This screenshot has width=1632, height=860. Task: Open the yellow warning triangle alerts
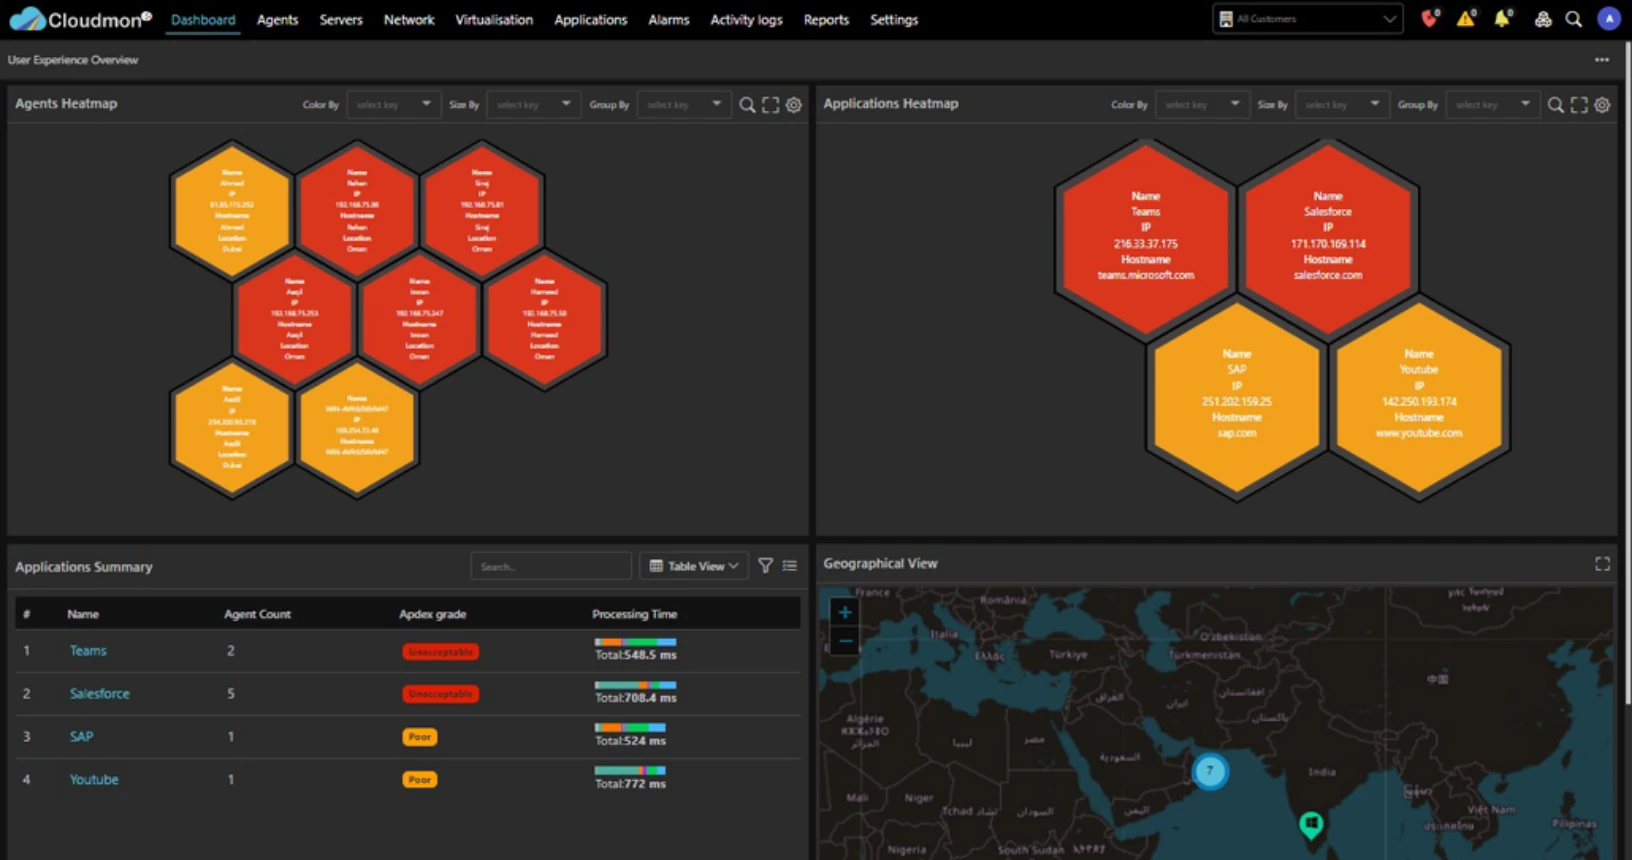(1466, 18)
